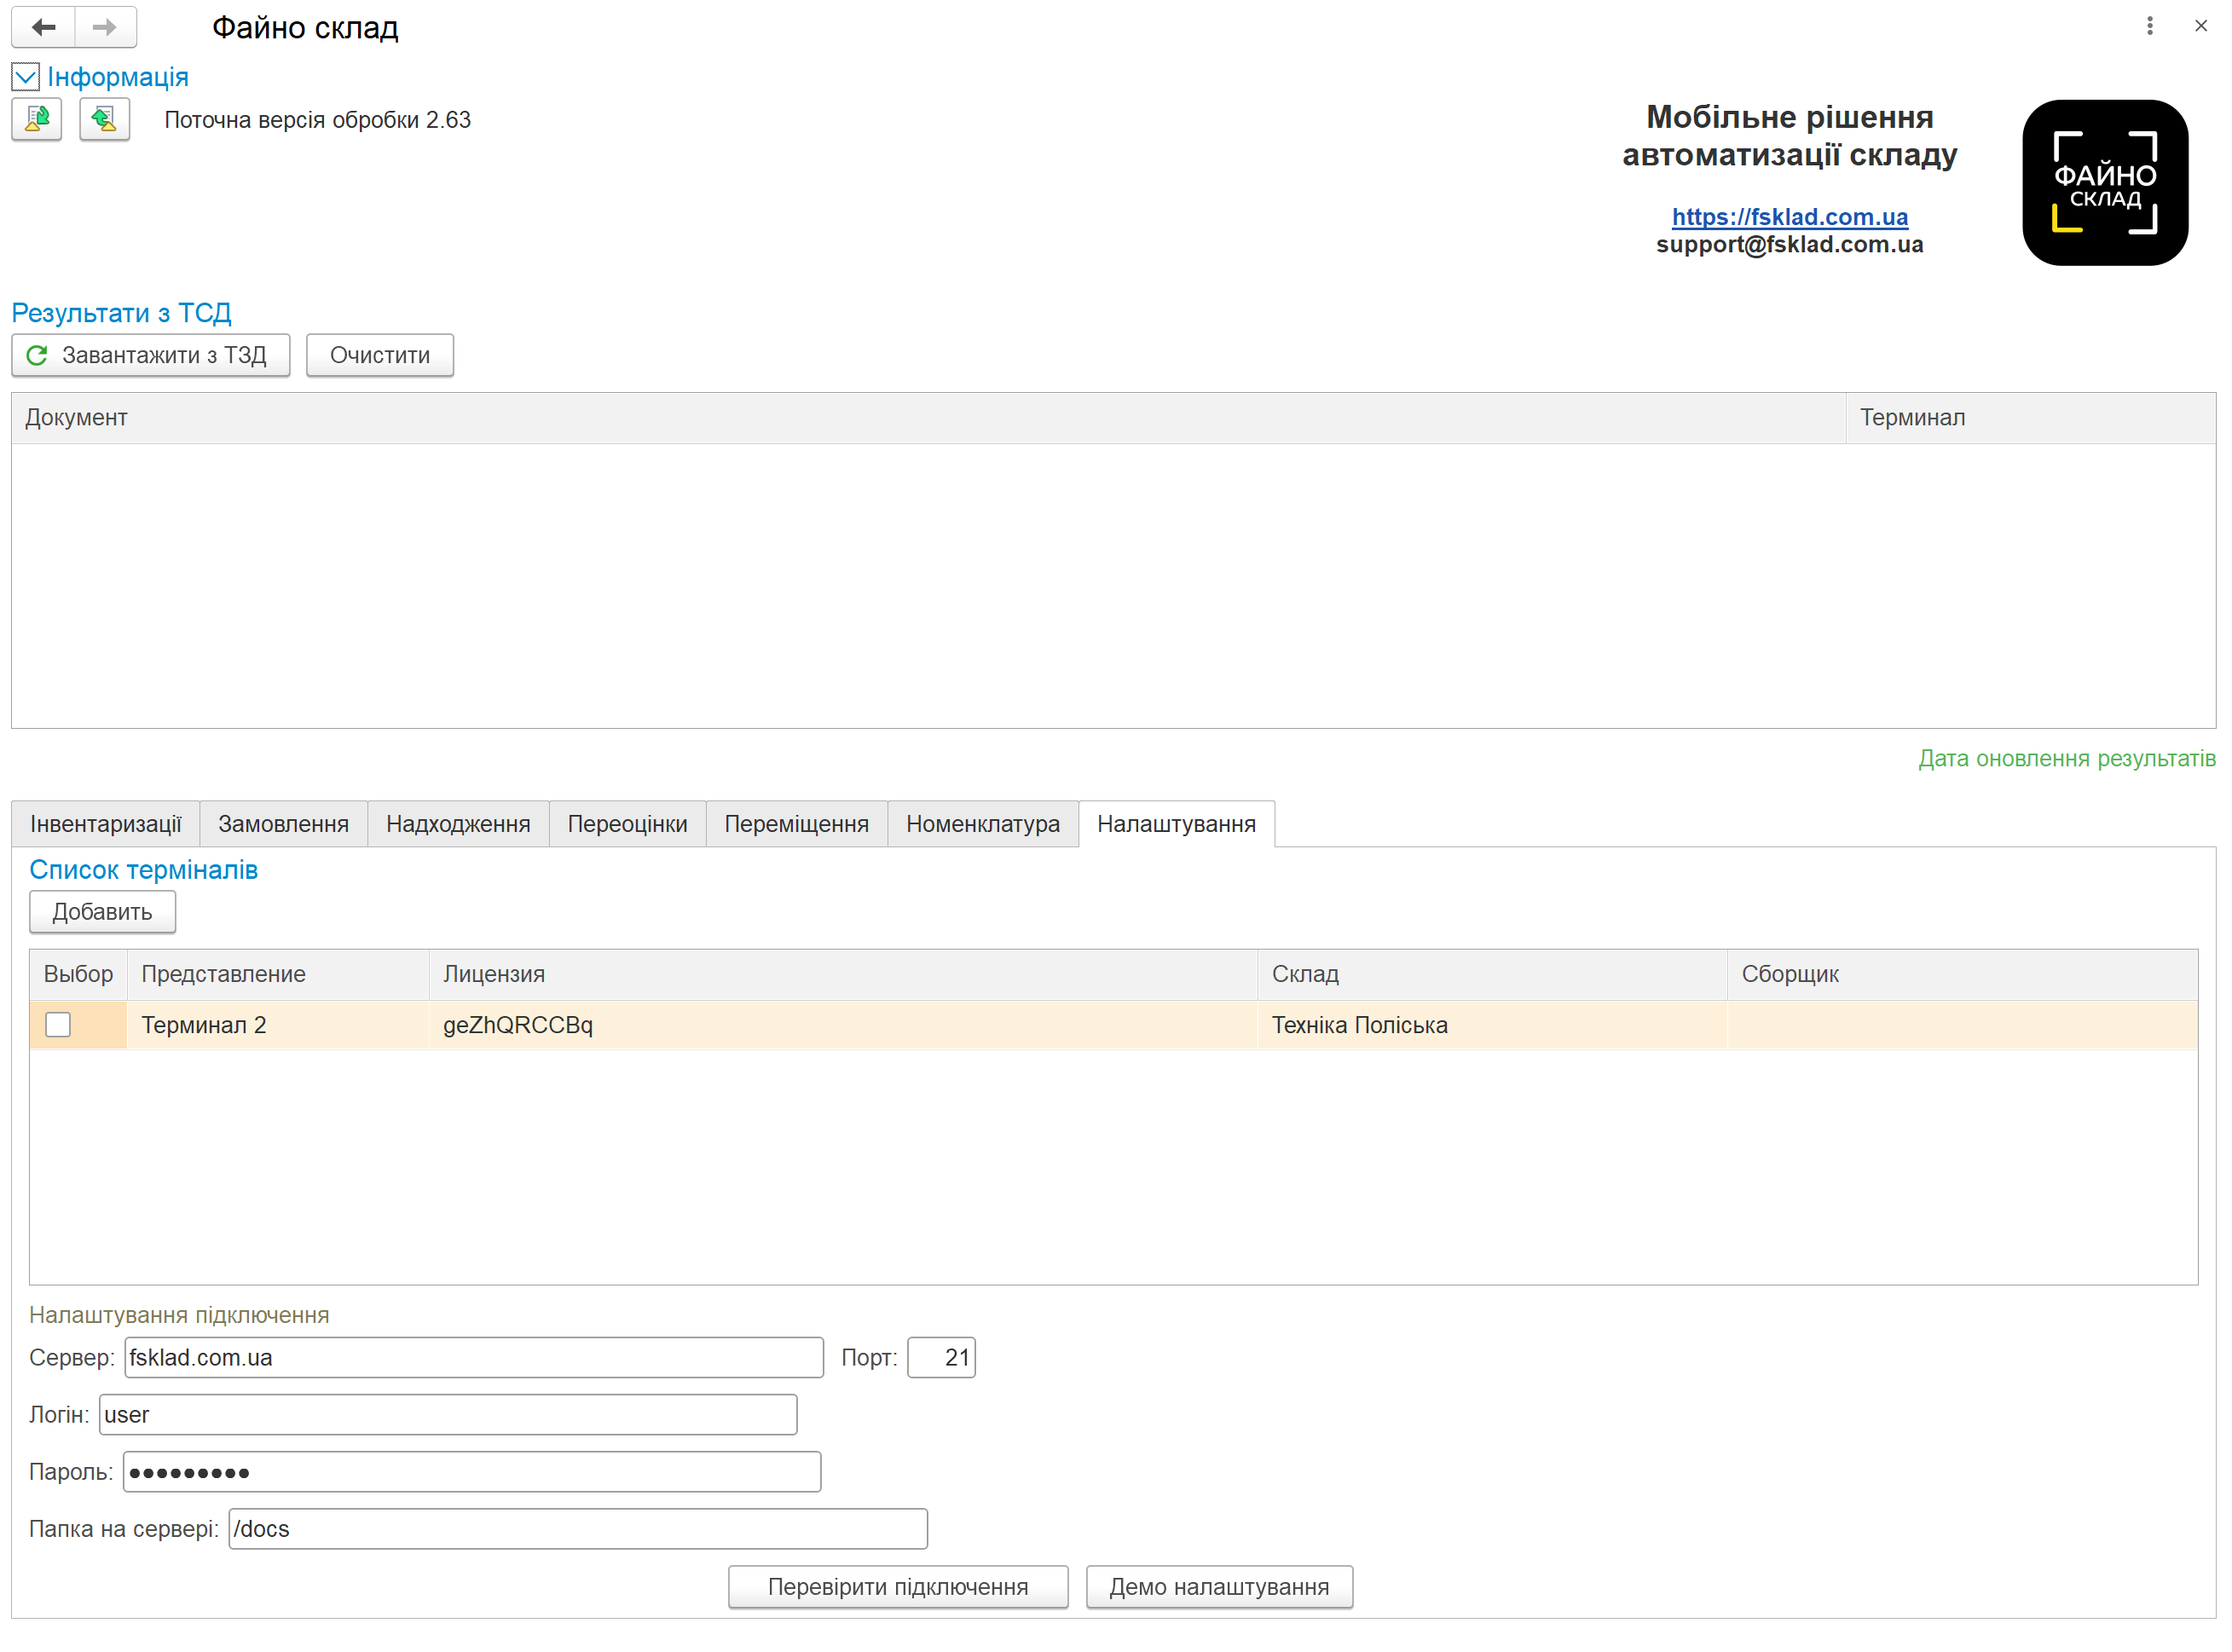2232x1652 pixels.
Task: Click the forward navigation arrow
Action: pyautogui.click(x=105, y=27)
